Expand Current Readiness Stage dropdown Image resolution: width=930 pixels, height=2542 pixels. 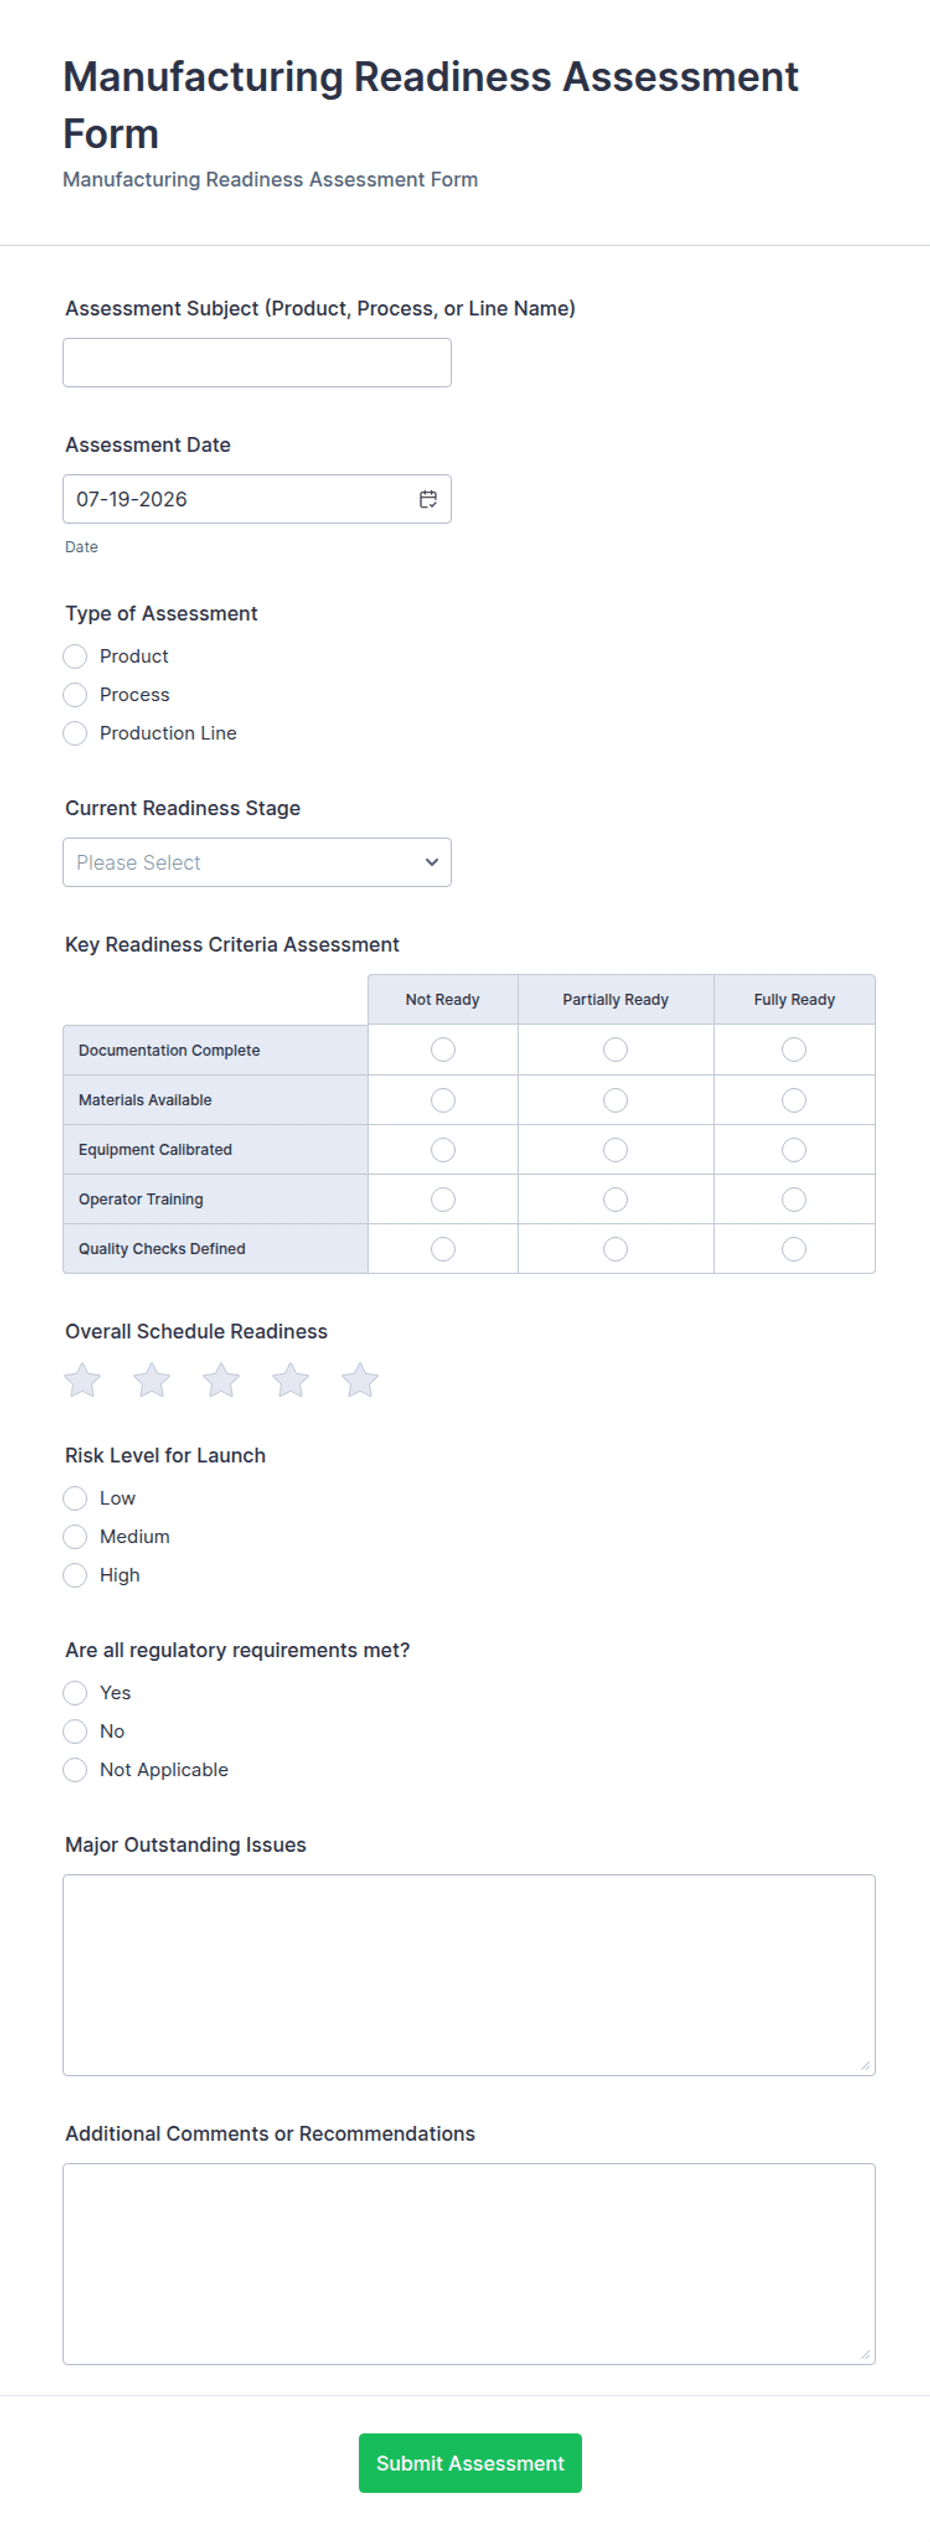pyautogui.click(x=257, y=862)
